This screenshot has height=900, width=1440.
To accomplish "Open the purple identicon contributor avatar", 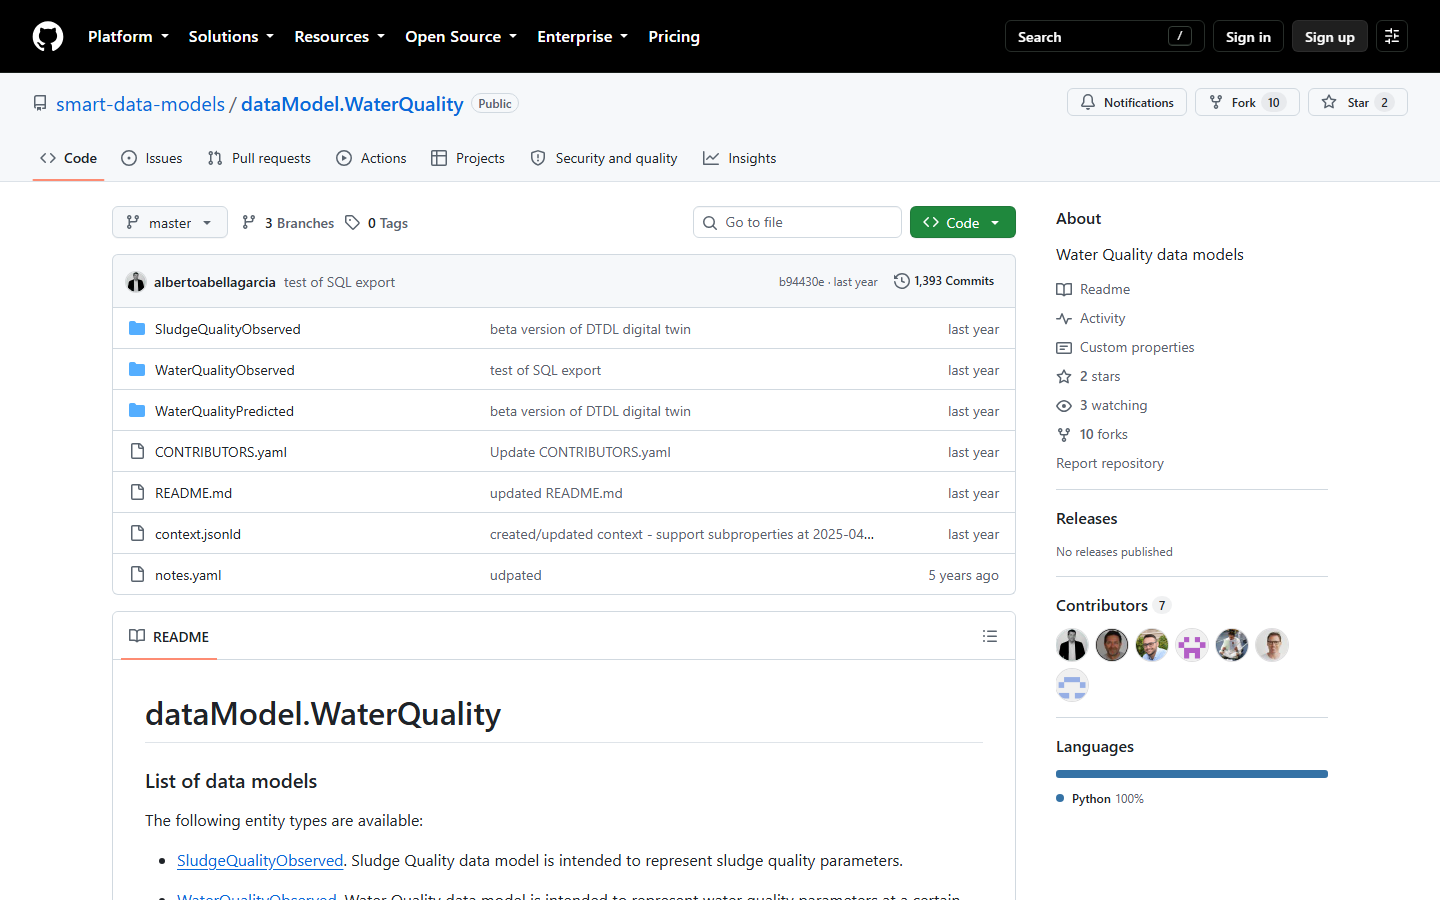I will 1192,645.
